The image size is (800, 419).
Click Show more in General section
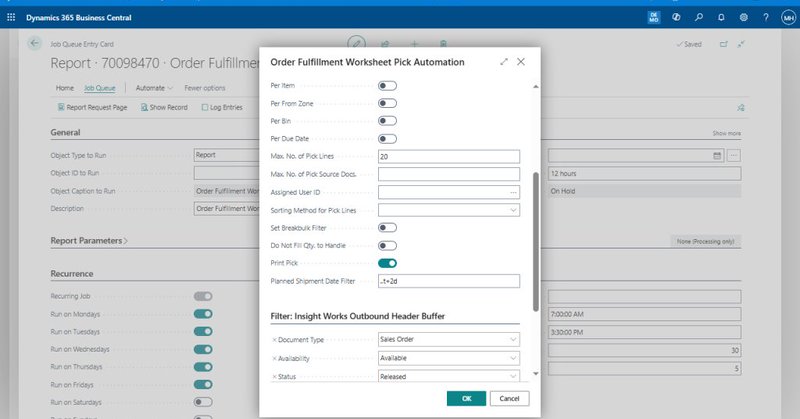[x=727, y=133]
